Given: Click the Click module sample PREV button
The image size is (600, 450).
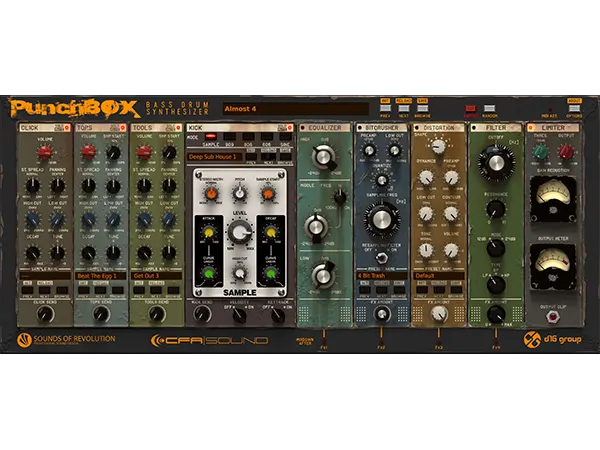Looking at the screenshot, I should pyautogui.click(x=28, y=290).
